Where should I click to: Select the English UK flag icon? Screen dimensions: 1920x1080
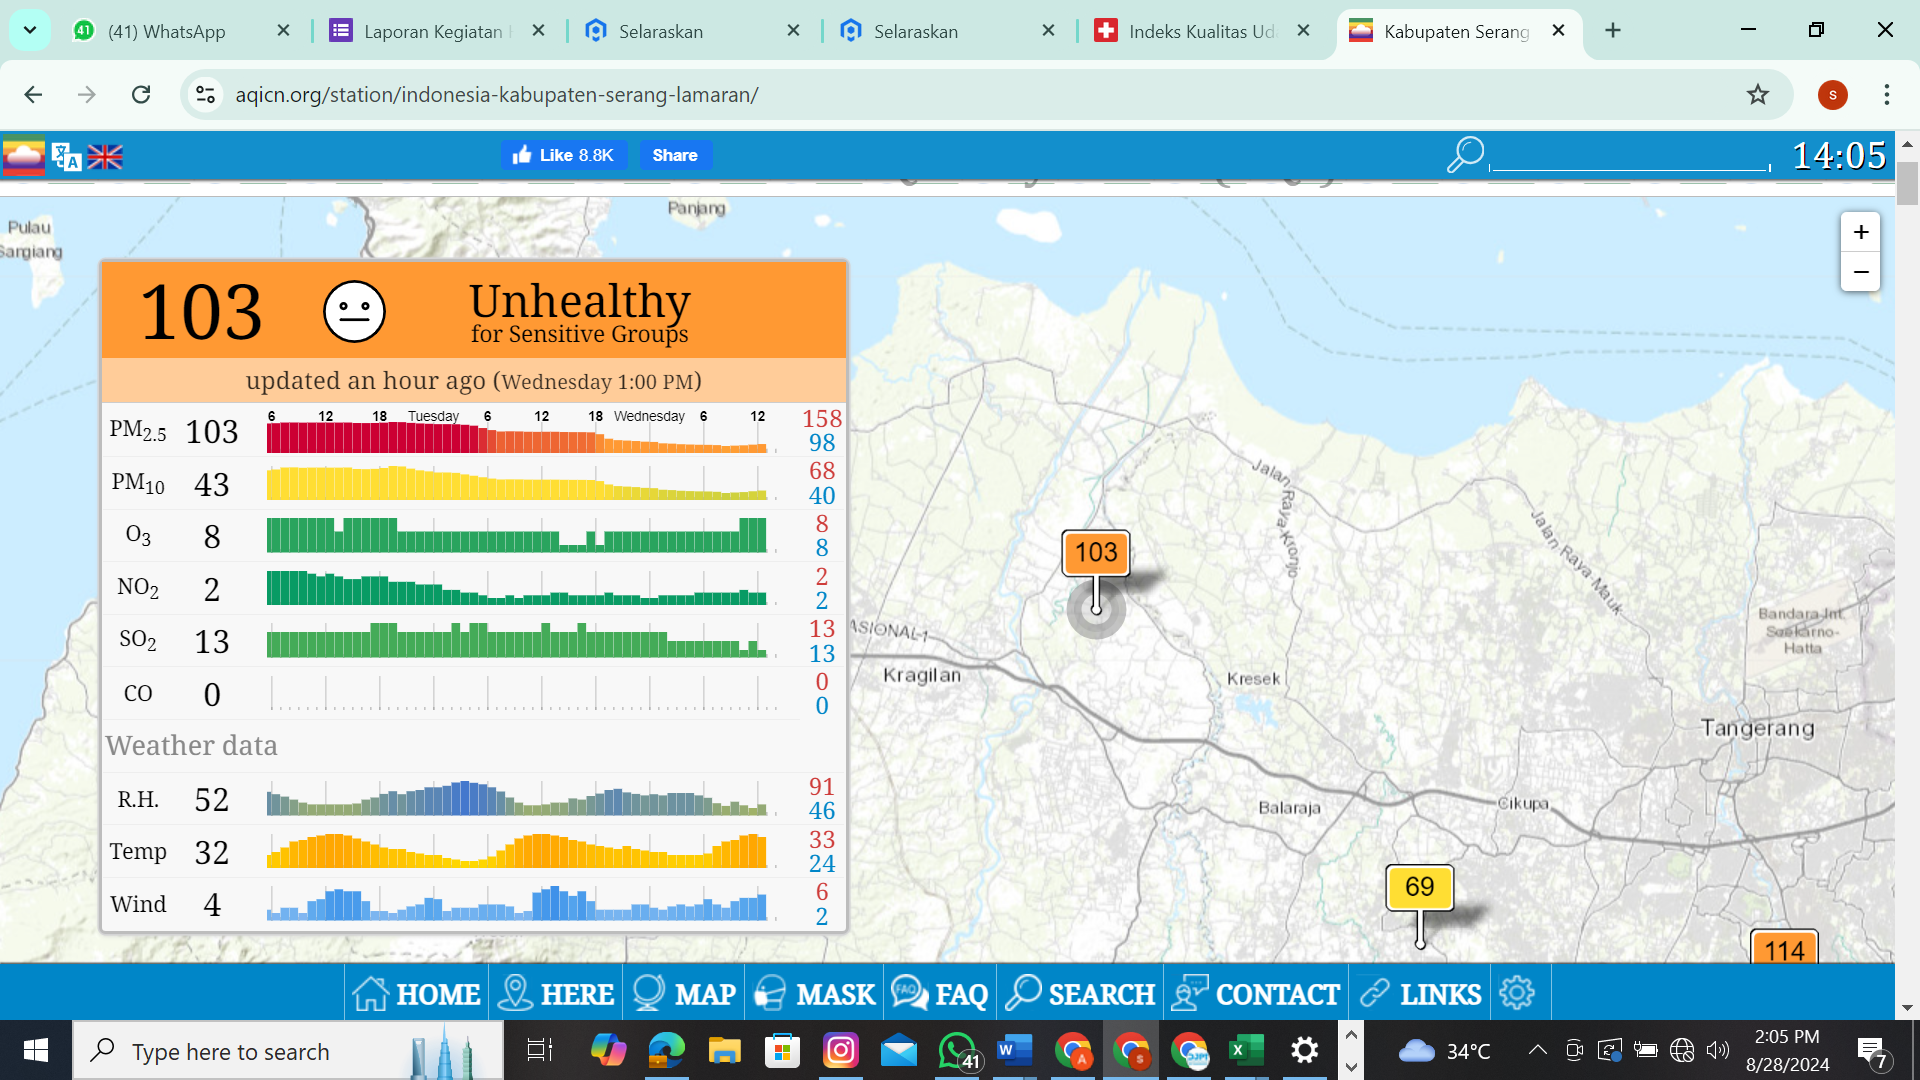click(105, 157)
